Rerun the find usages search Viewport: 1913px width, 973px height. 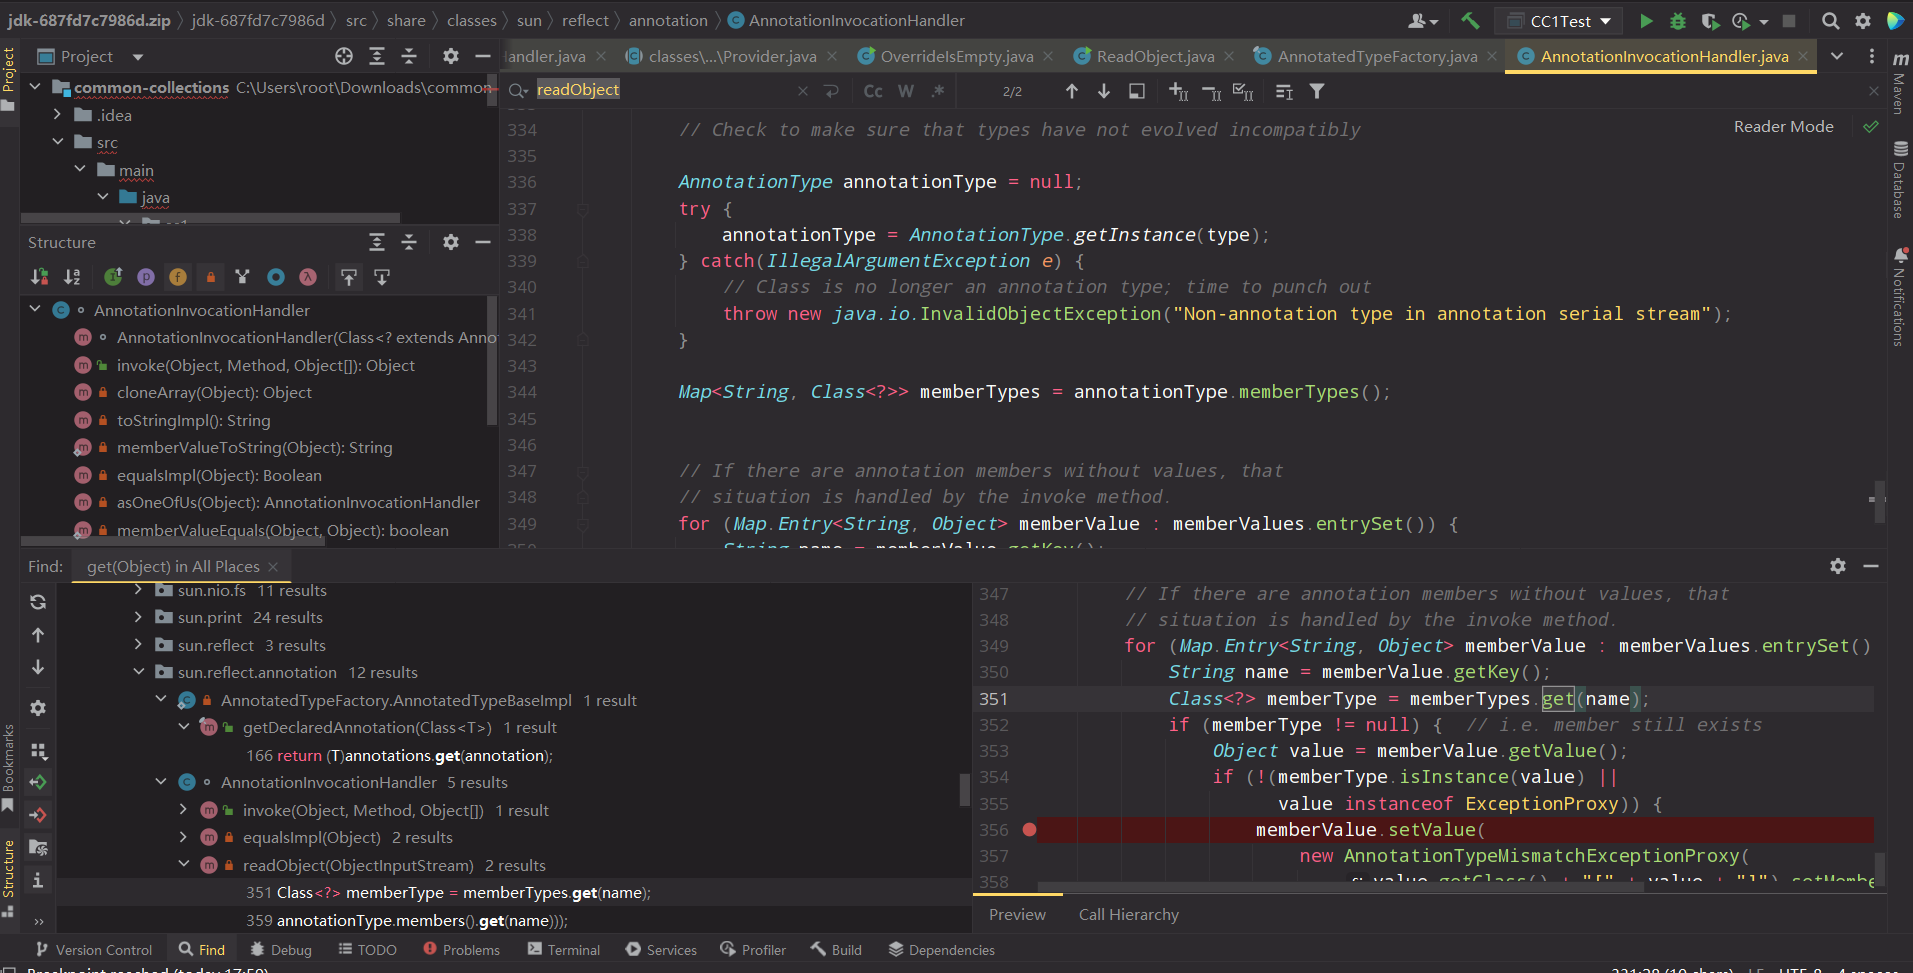(x=38, y=602)
